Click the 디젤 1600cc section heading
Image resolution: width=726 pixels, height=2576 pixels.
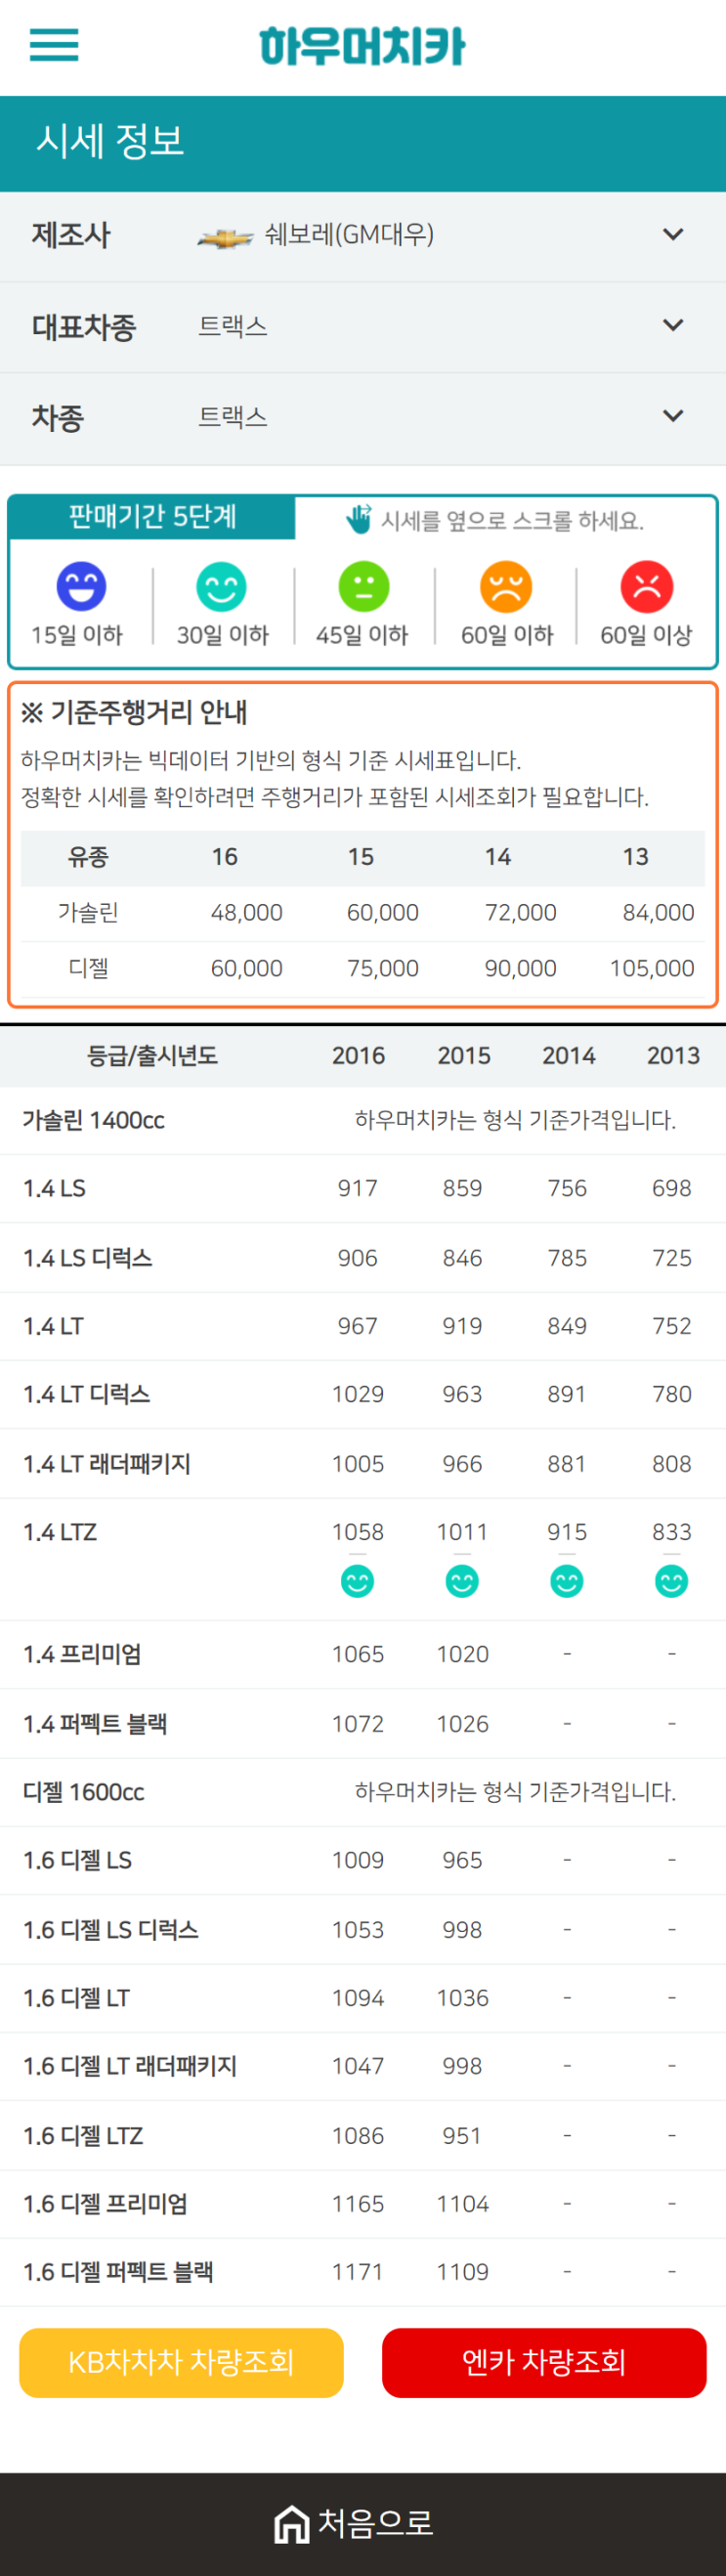tap(84, 1792)
